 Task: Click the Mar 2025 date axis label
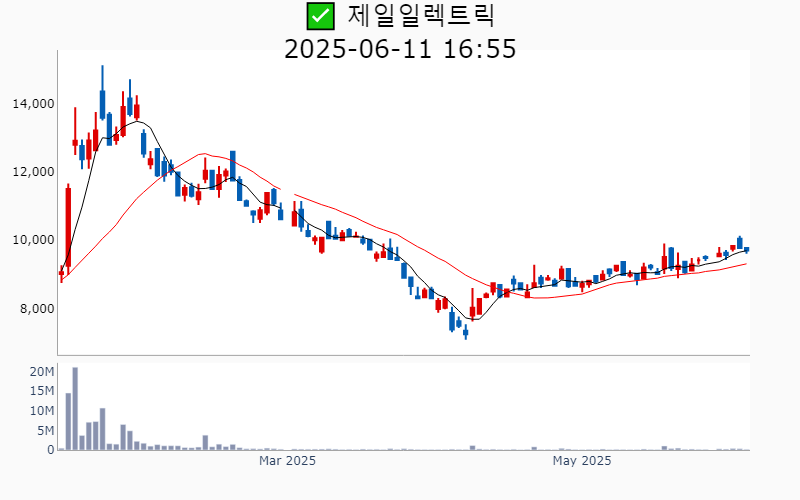(x=287, y=461)
